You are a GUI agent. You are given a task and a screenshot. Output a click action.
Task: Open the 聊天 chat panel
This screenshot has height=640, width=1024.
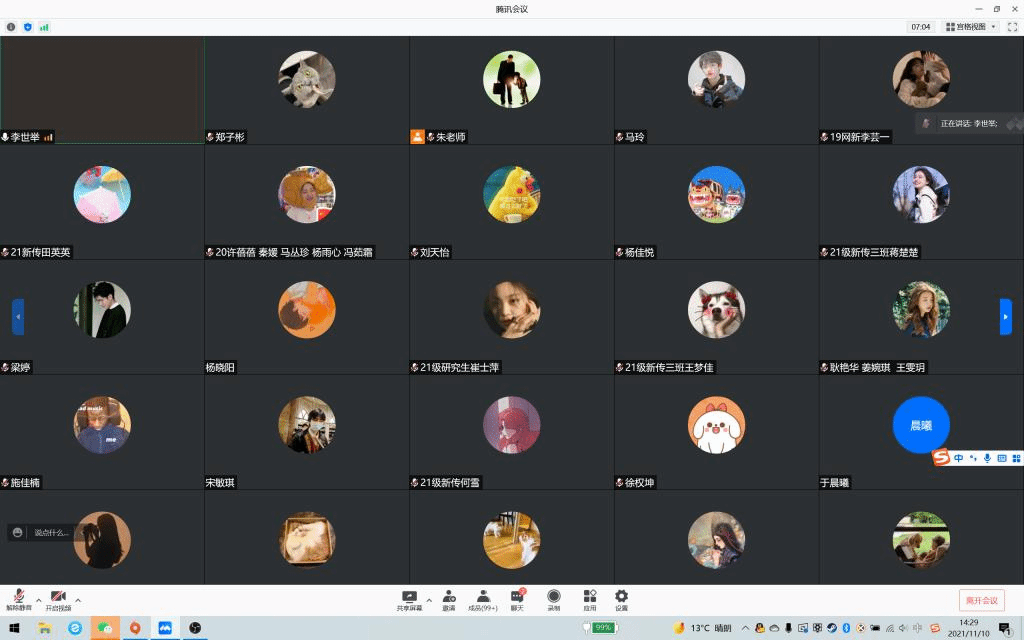tap(517, 598)
